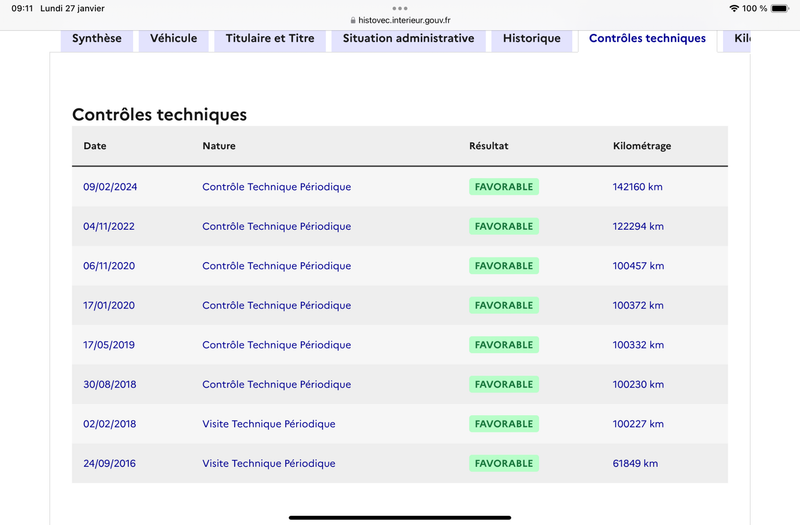
Task: Click Contrôle Technique Périodique on 09/02/2024 row
Action: (277, 187)
